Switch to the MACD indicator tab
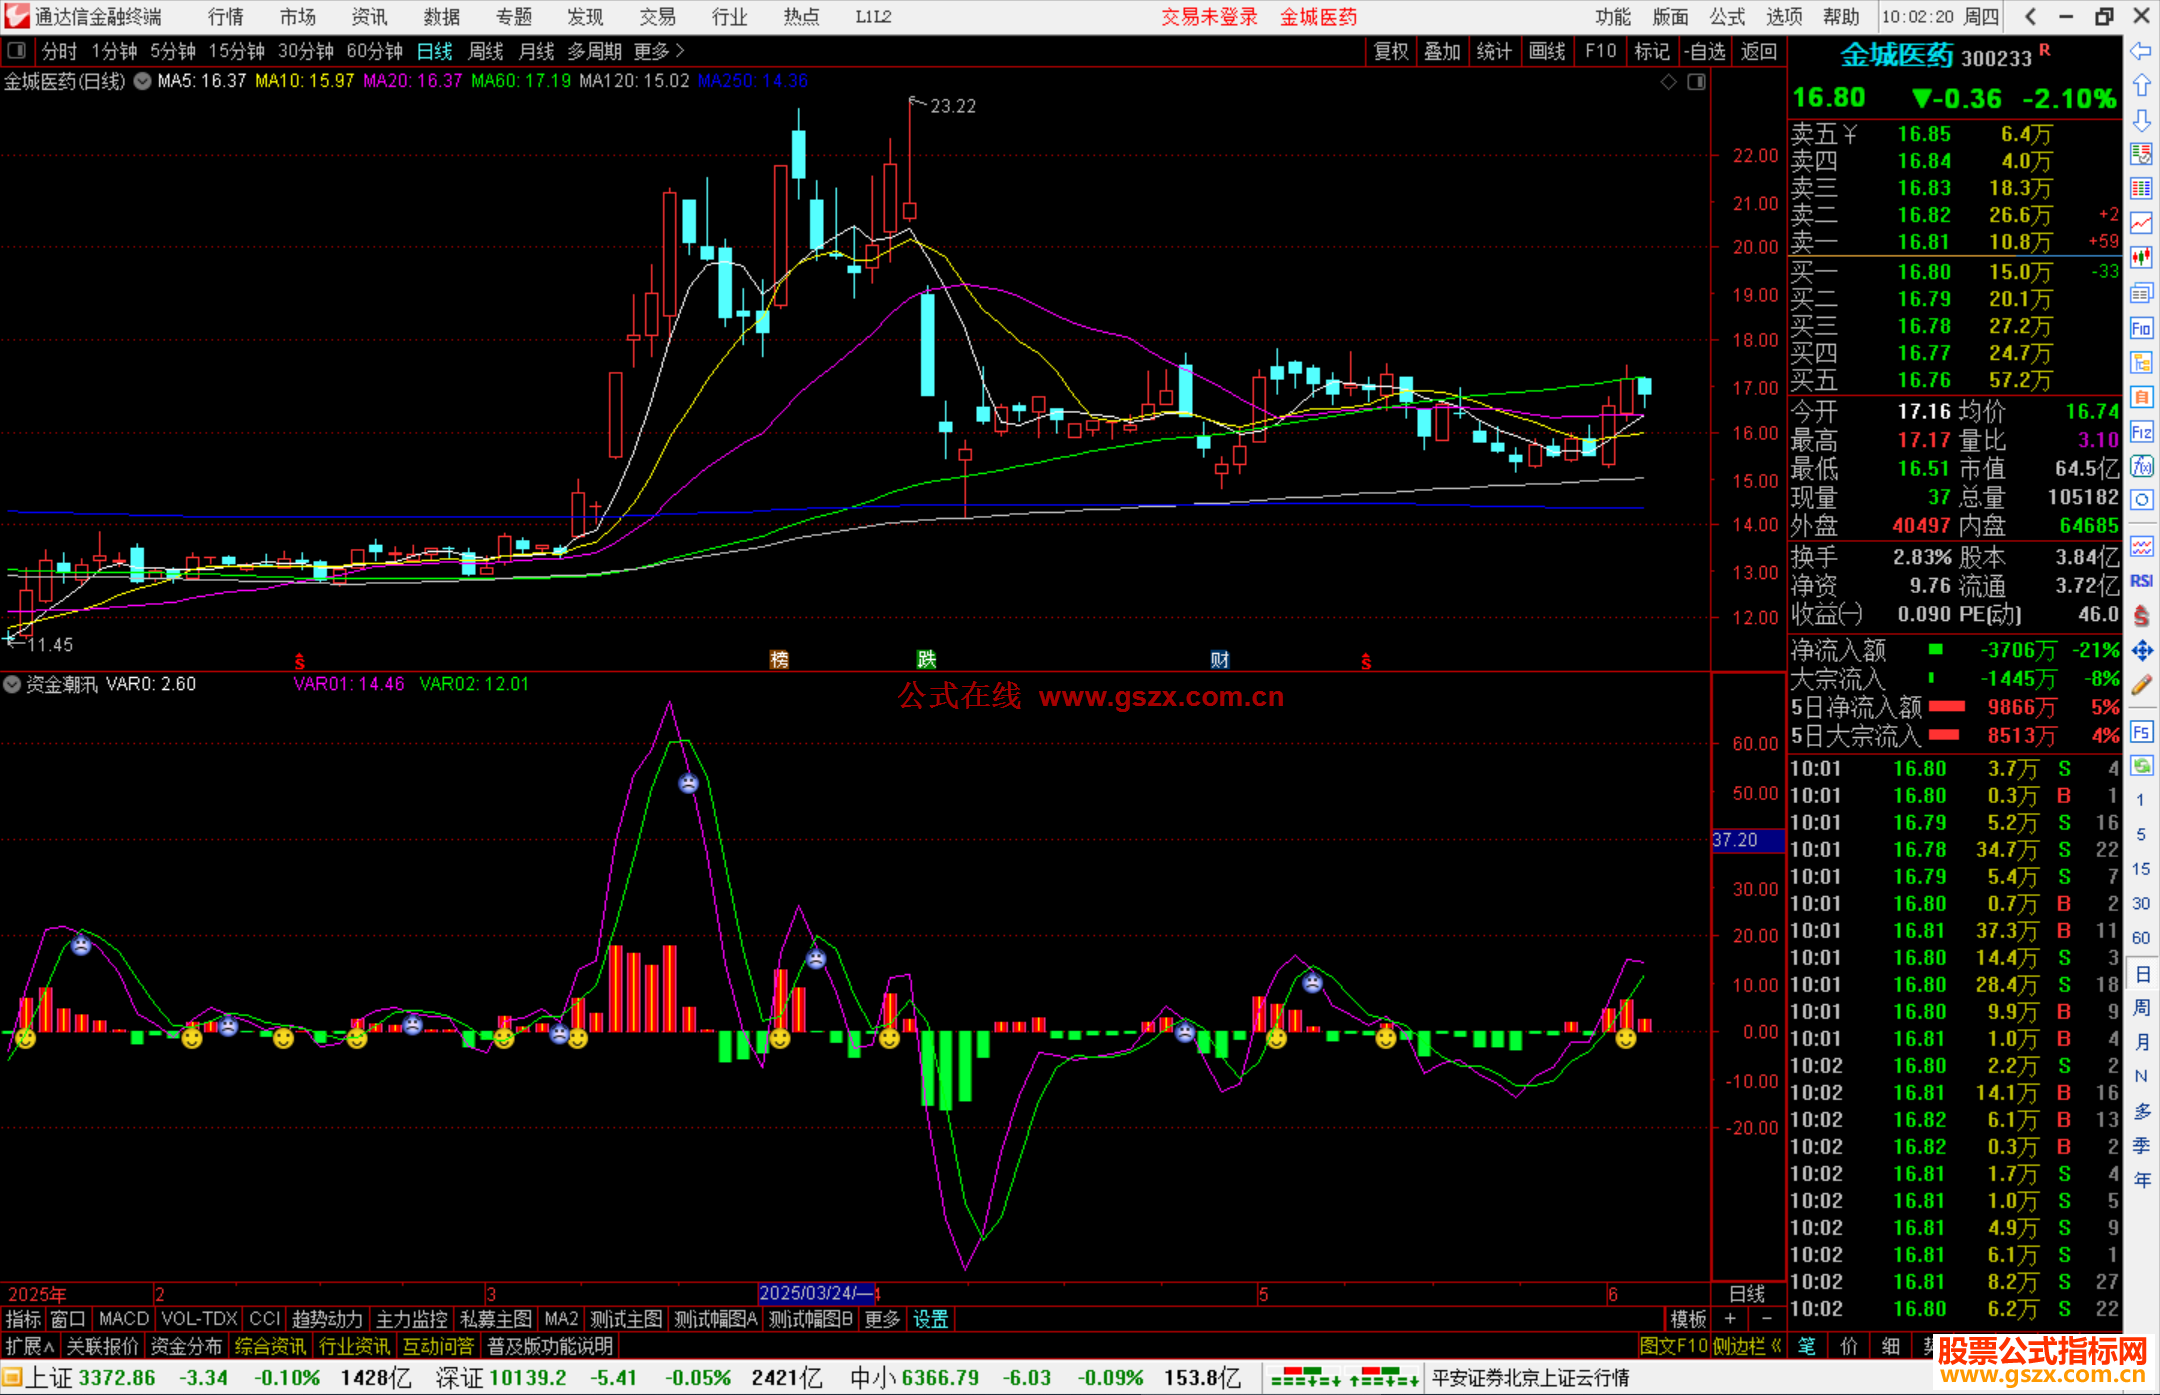Screen dimensions: 2160x1395 click(x=123, y=1319)
